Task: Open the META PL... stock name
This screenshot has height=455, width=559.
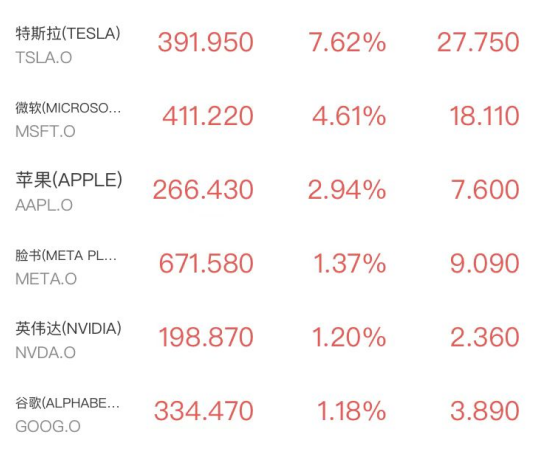Action: (x=66, y=256)
